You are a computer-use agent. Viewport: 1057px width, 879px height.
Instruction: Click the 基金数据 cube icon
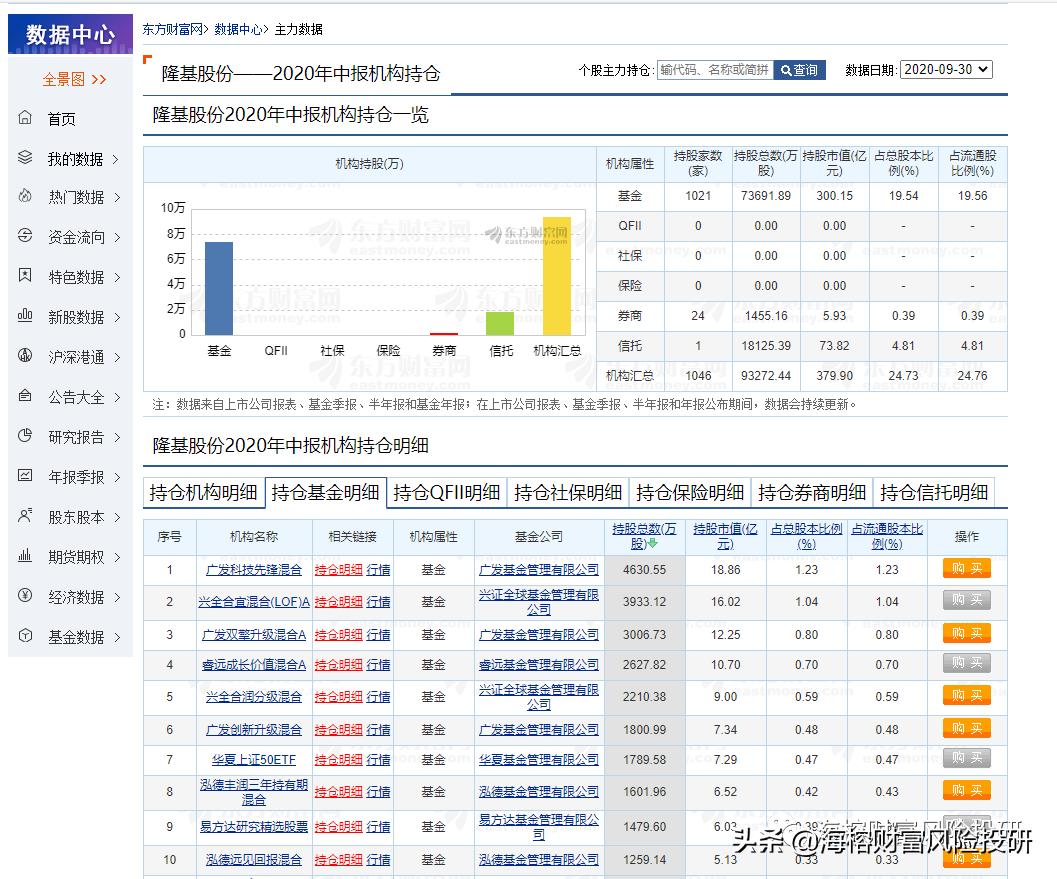coord(25,636)
